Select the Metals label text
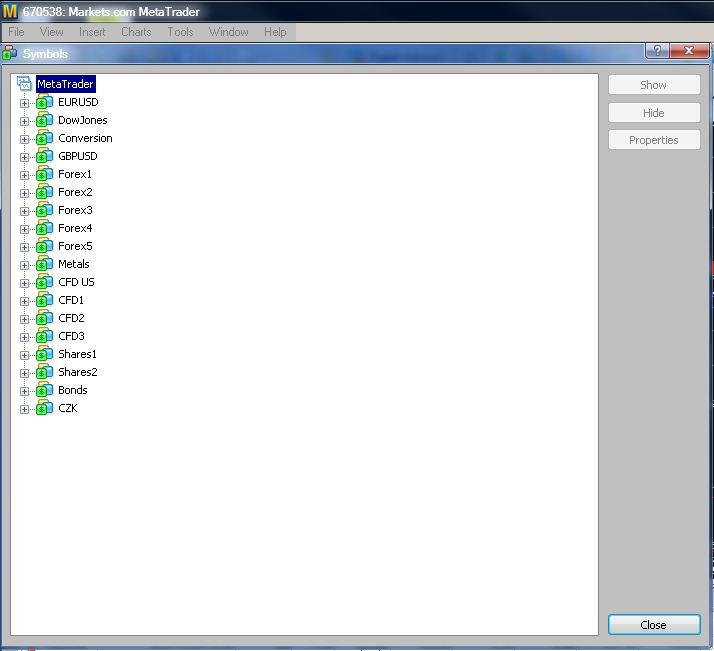The image size is (714, 651). [74, 264]
